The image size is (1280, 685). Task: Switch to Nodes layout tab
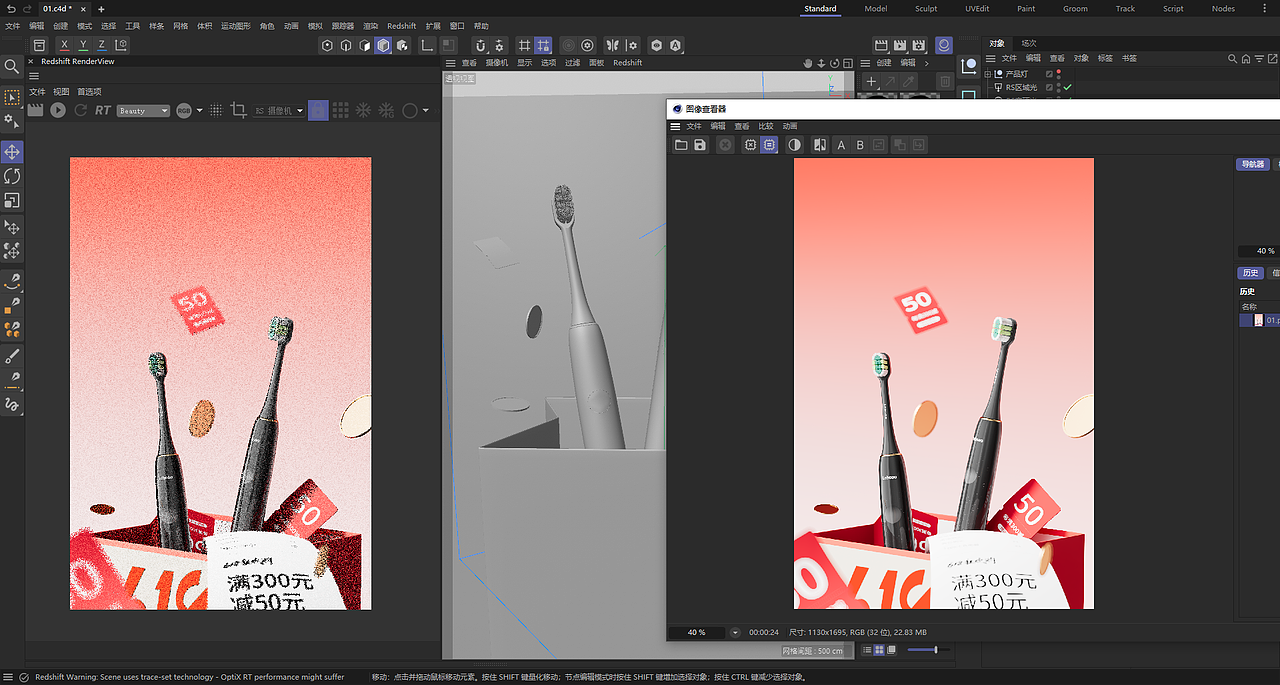1223,8
